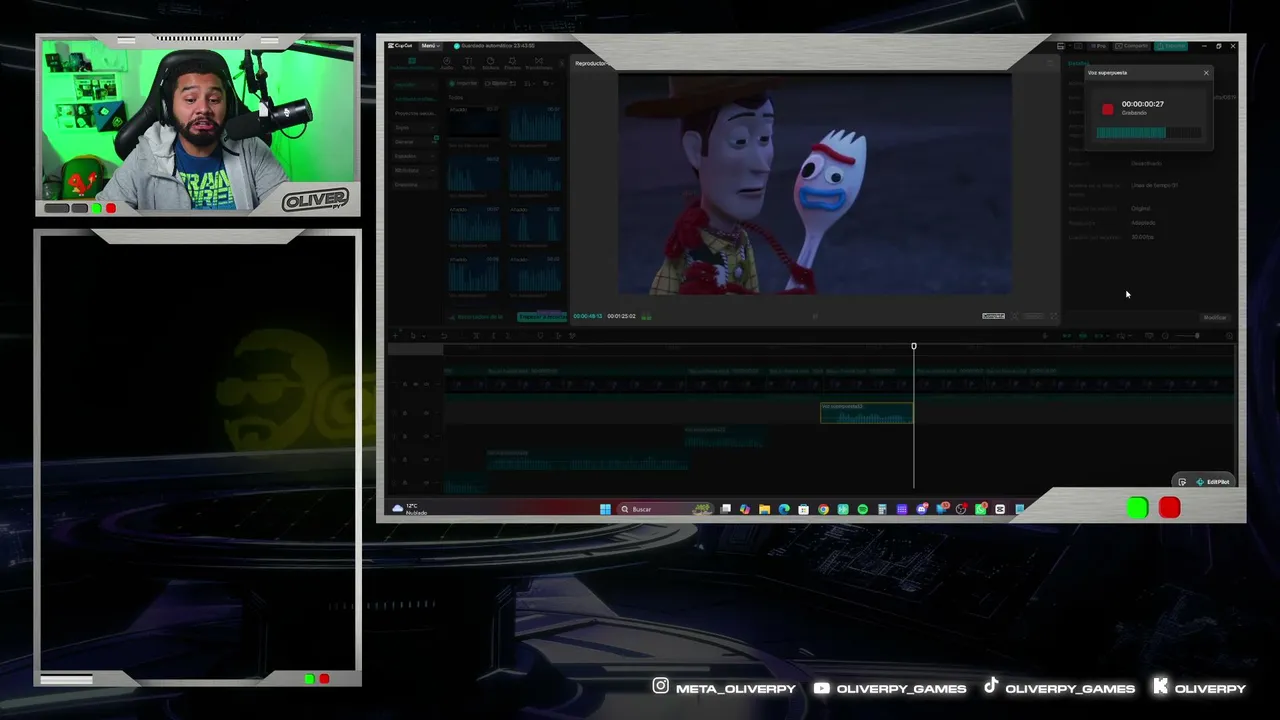Open the Audio tab in CapCut
The width and height of the screenshot is (1280, 720).
point(446,64)
